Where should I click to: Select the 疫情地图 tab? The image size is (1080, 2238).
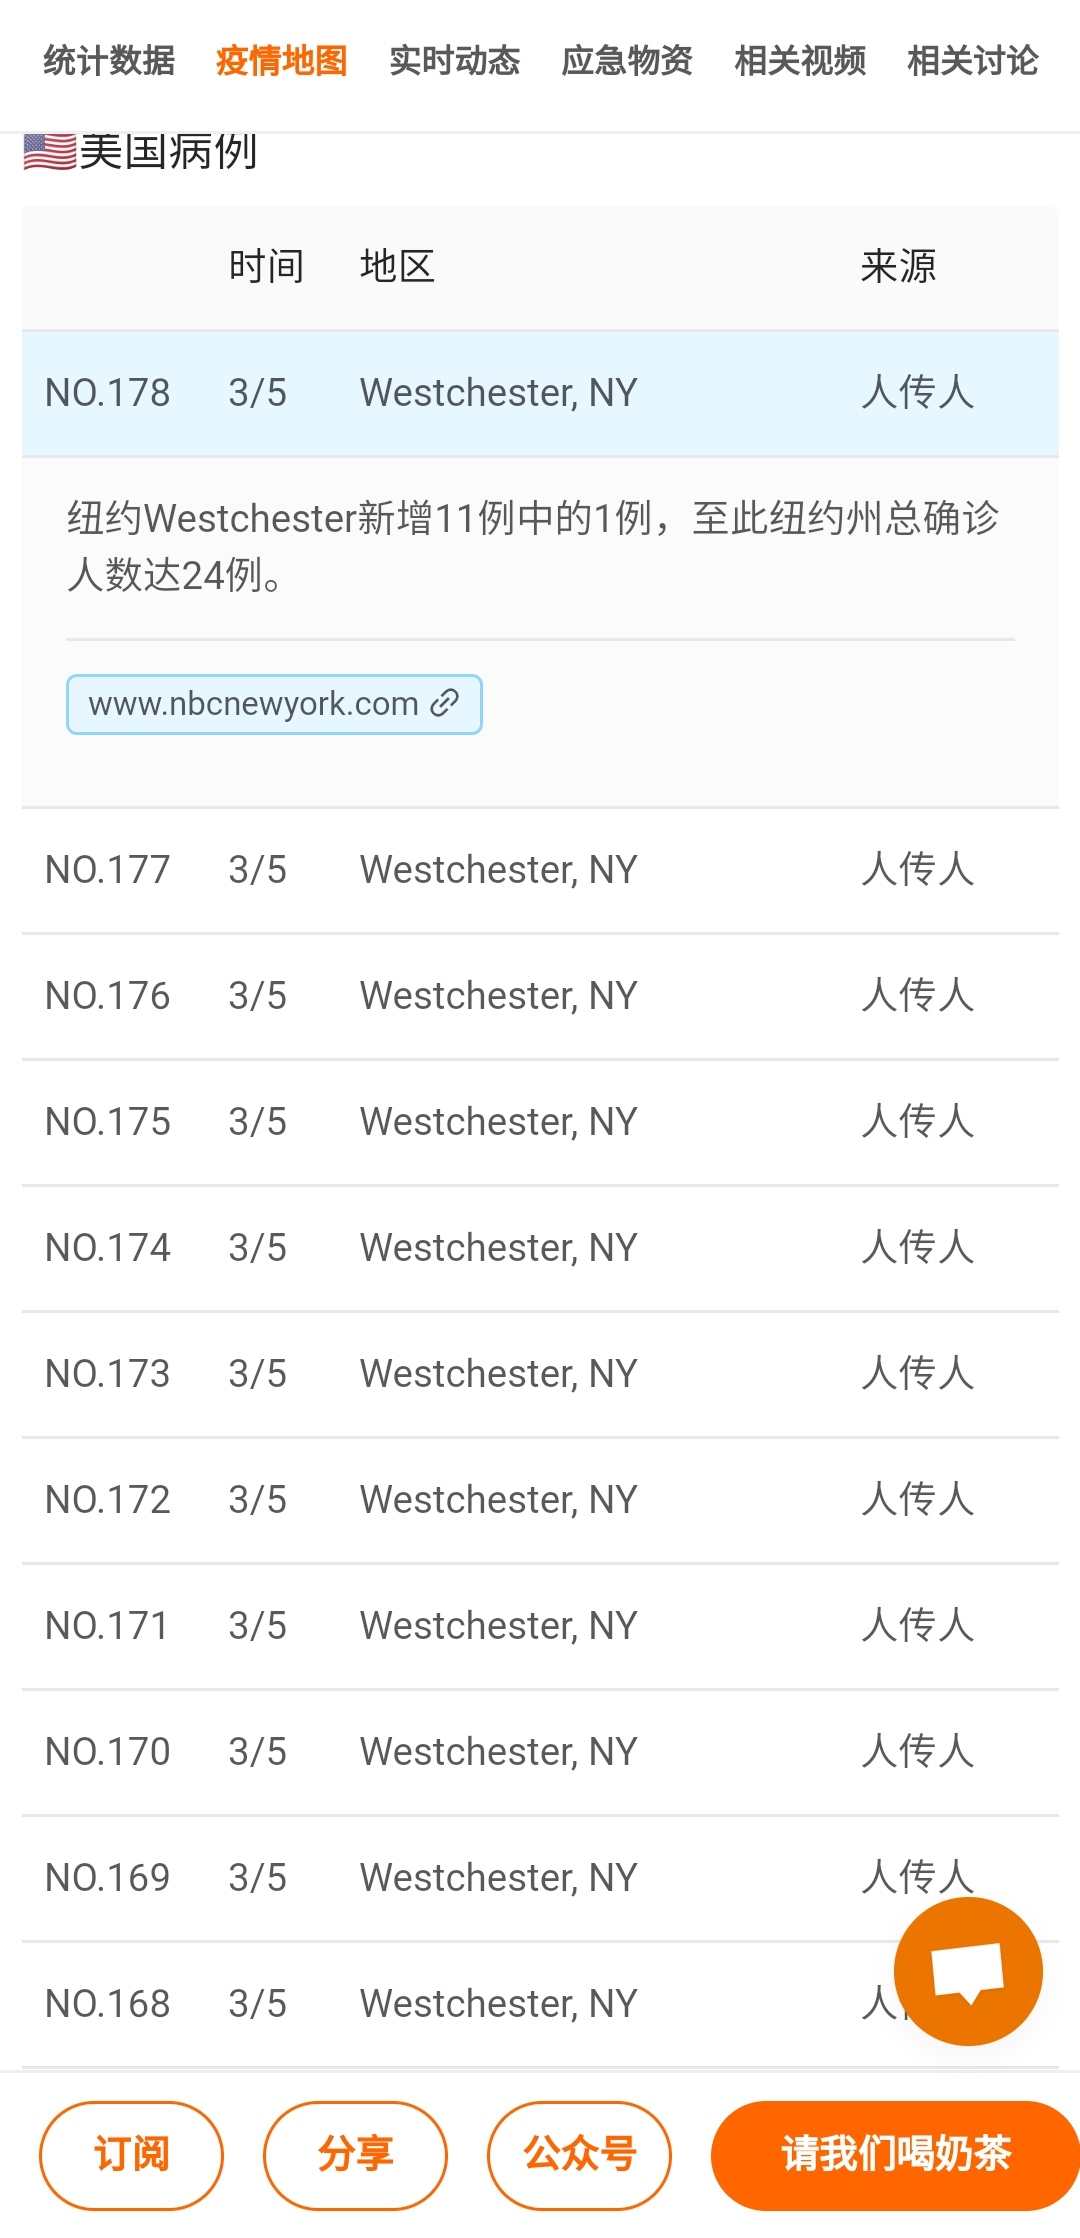282,61
